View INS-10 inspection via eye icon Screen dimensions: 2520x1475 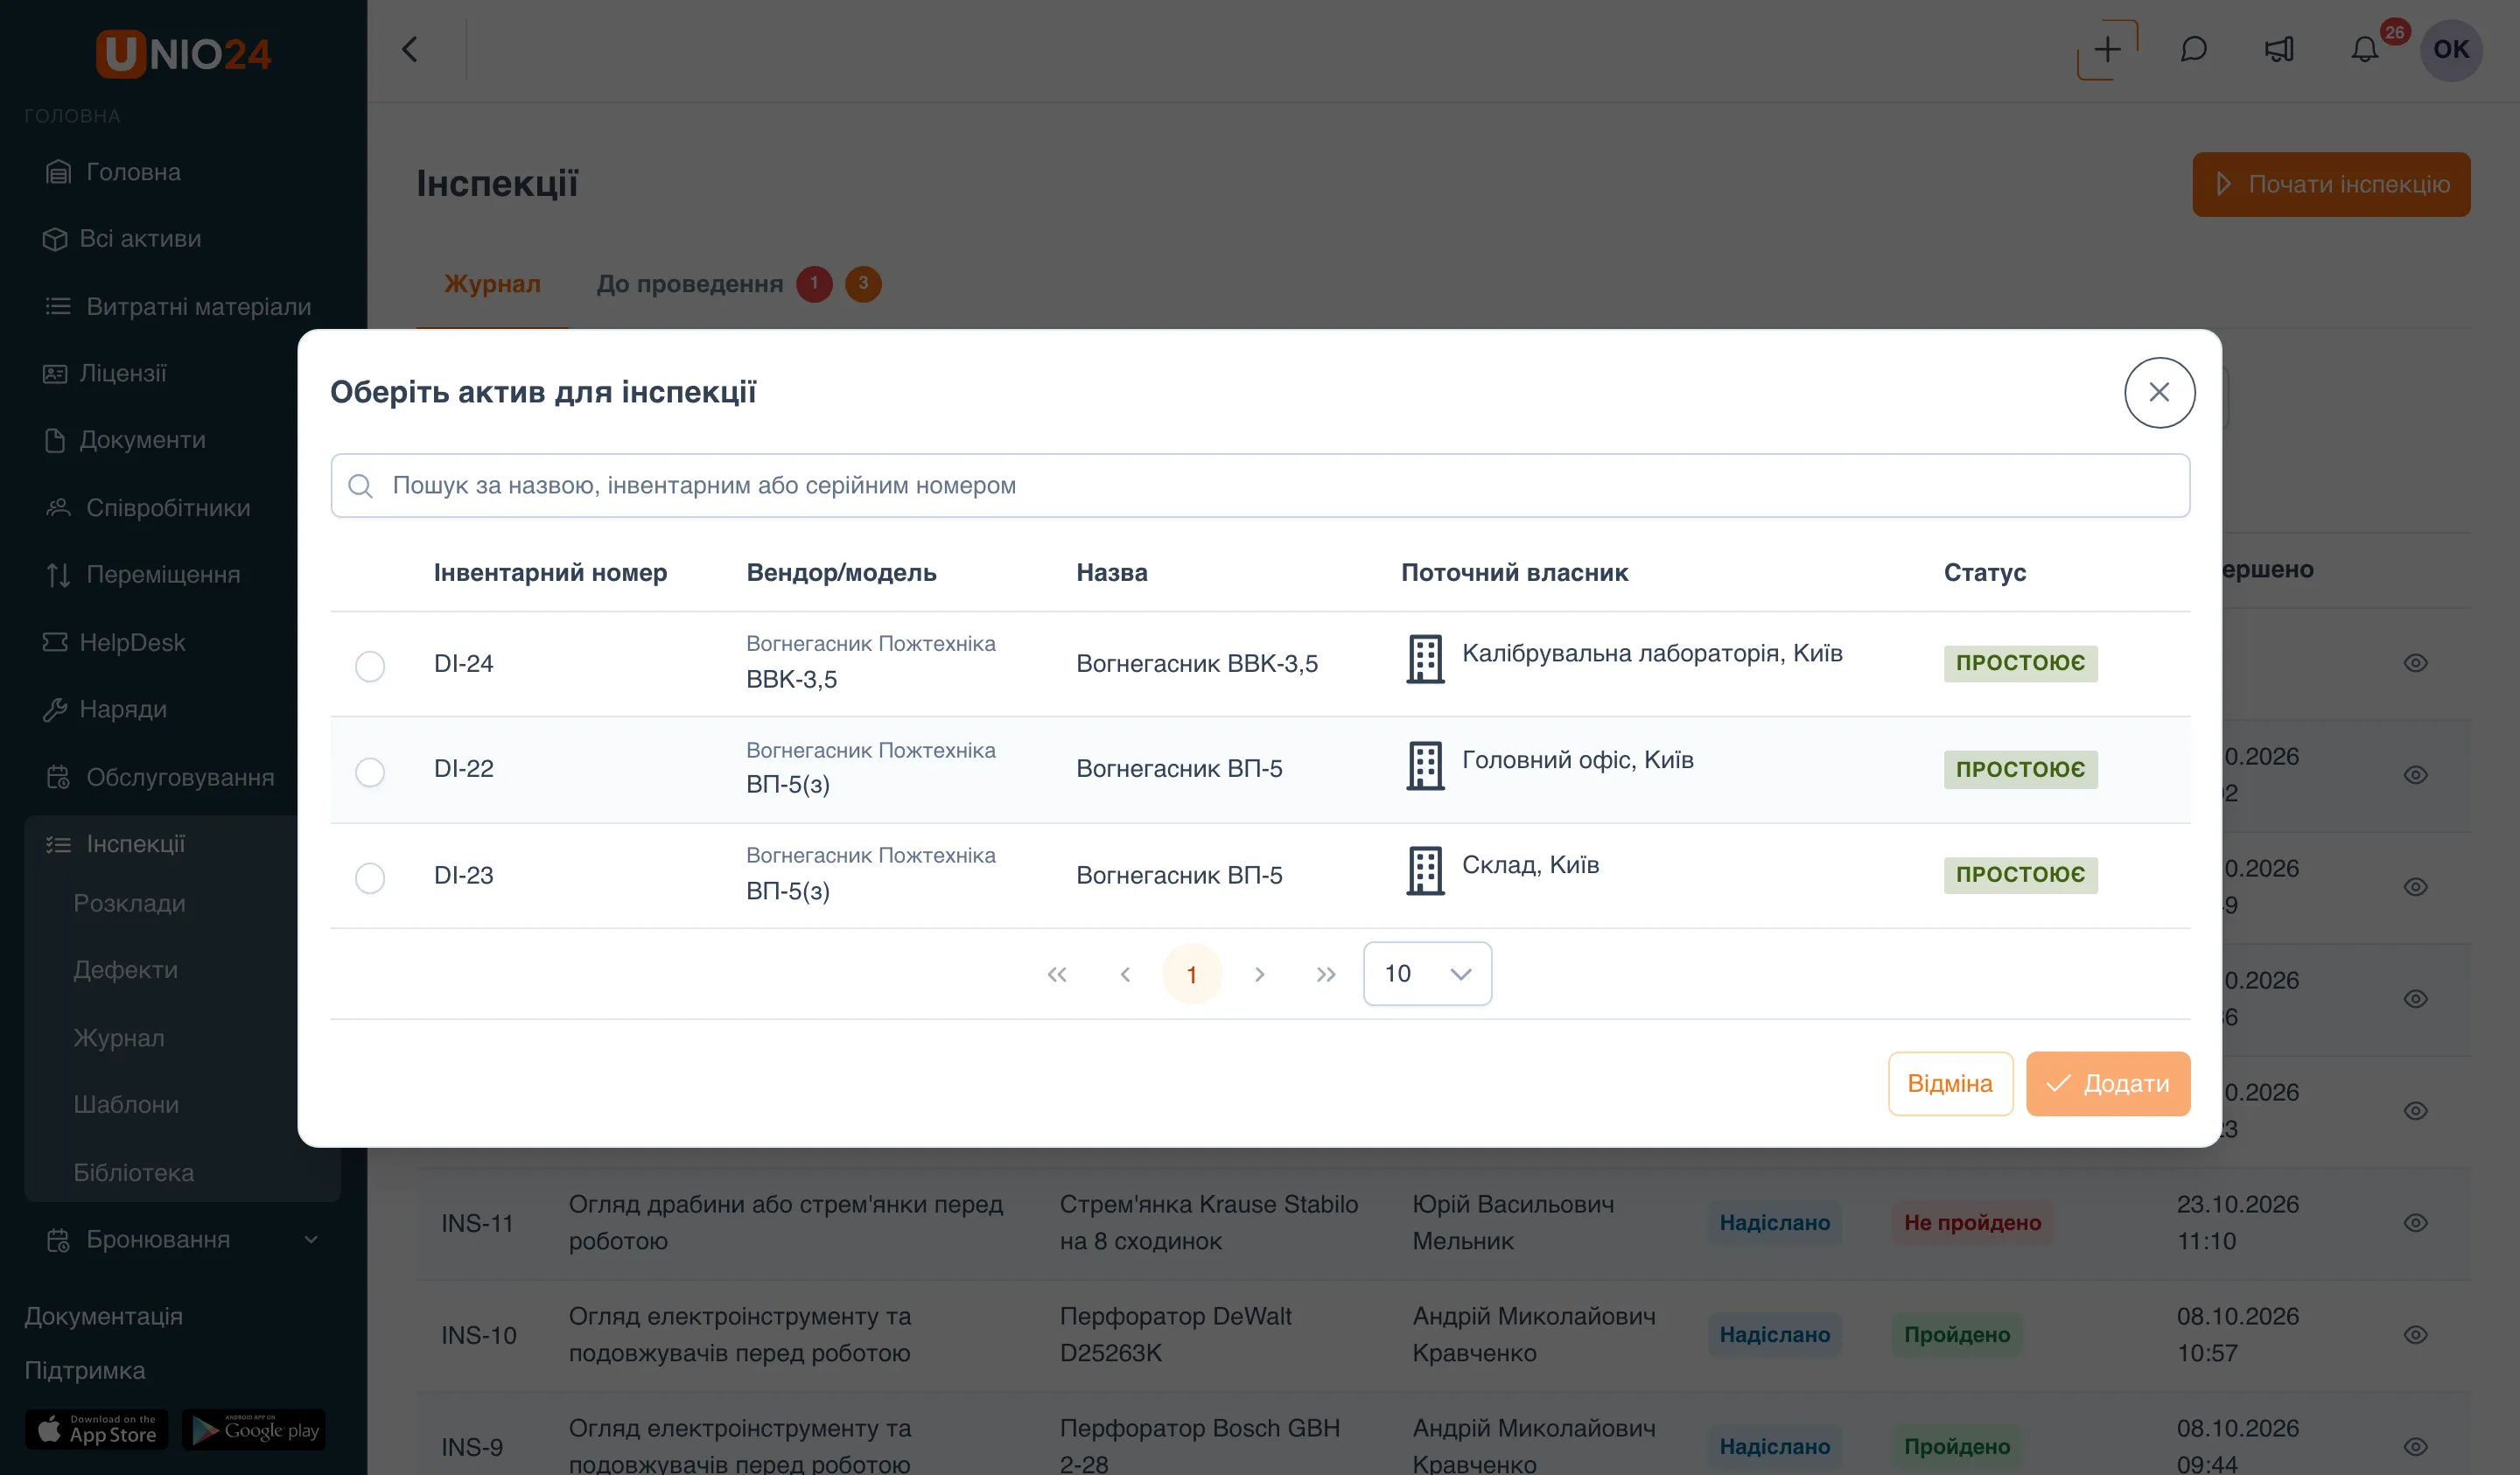coord(2415,1335)
